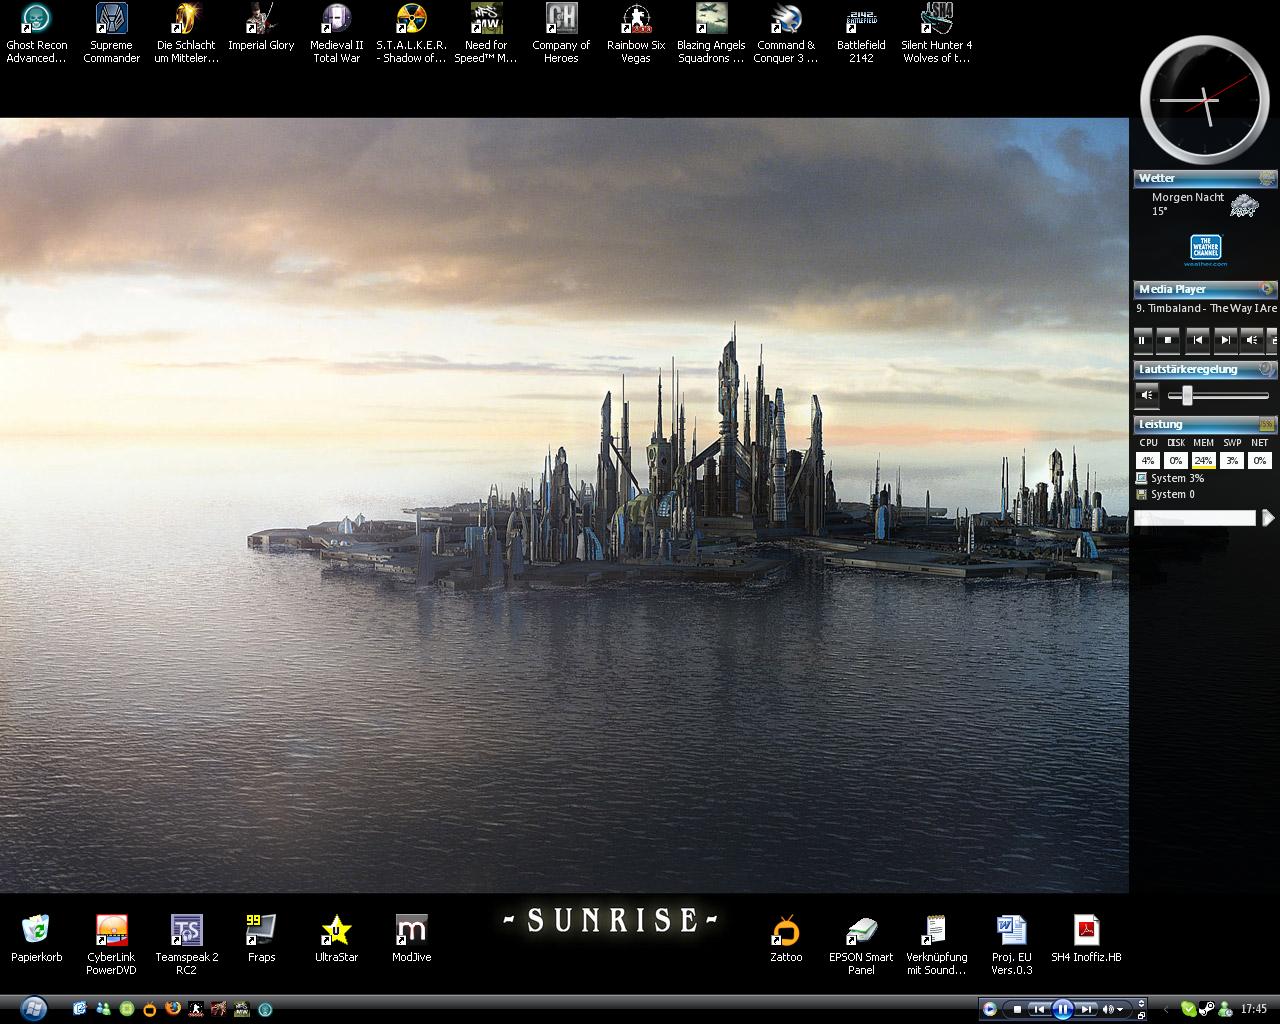Screen dimensions: 1280x1024
Task: Click the arrow button beside sidebar field
Action: pyautogui.click(x=1268, y=518)
